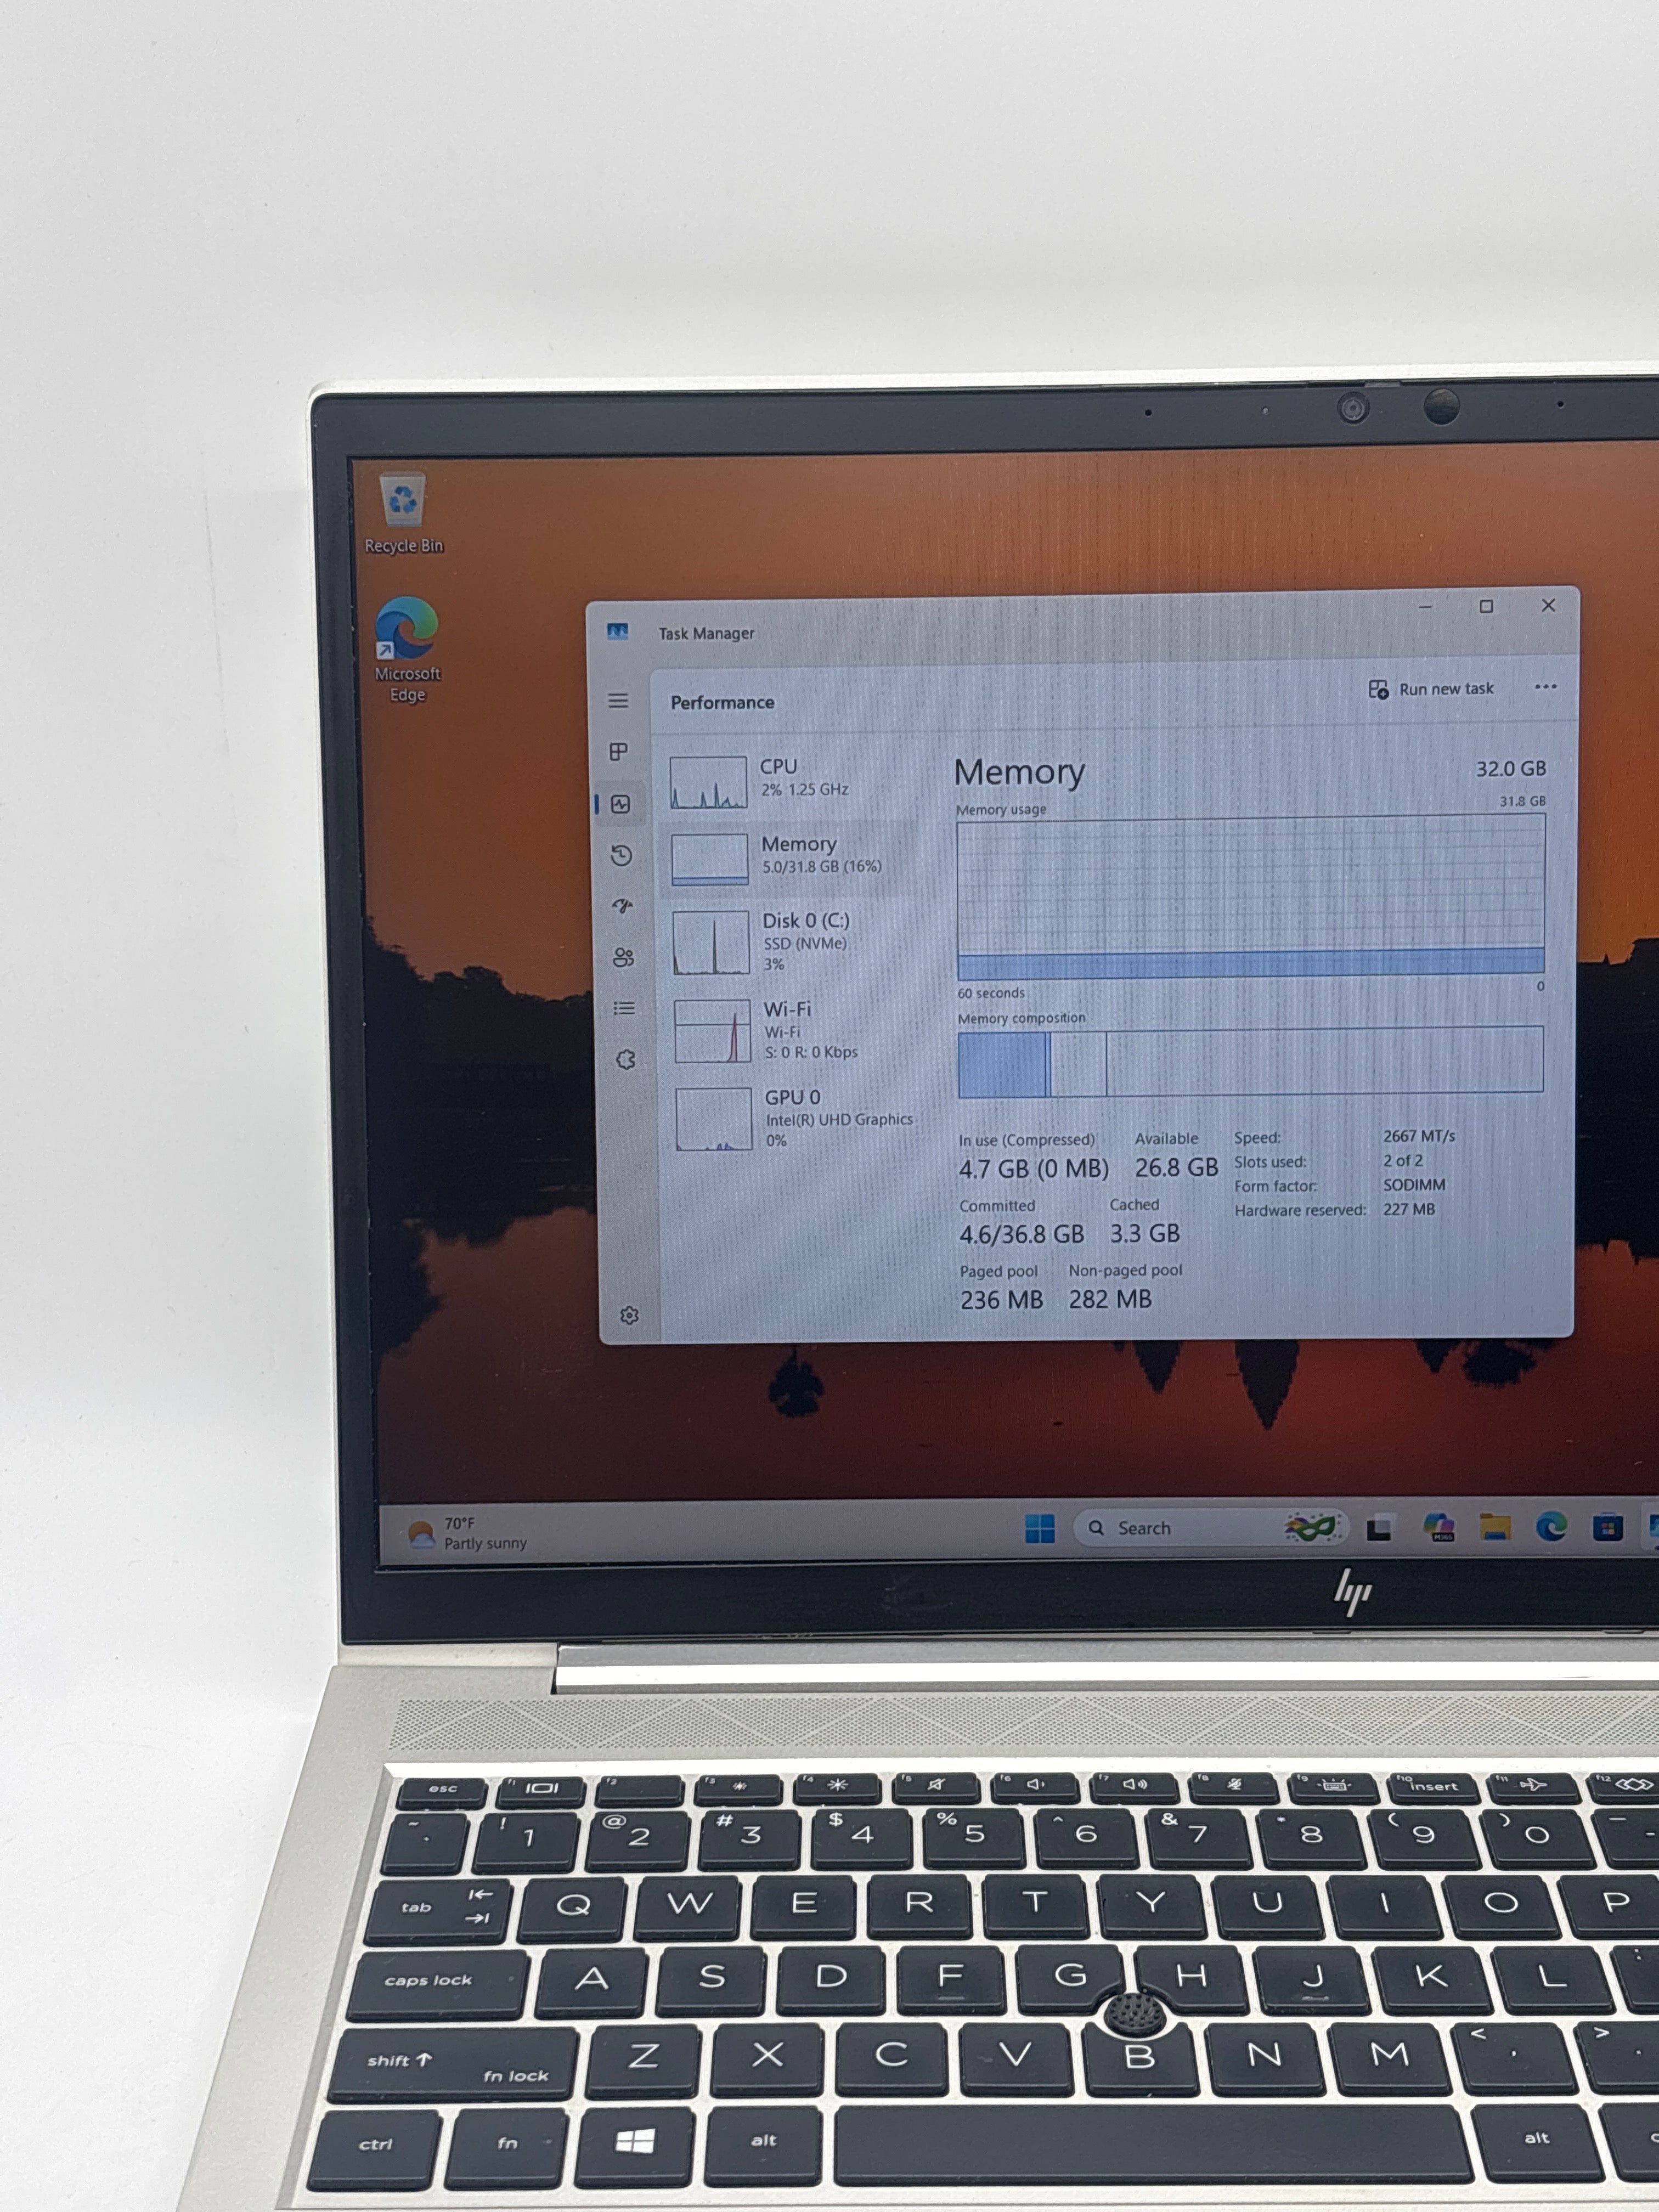Image resolution: width=1659 pixels, height=2212 pixels.
Task: Click the CPU usage mini graph thumbnail
Action: pyautogui.click(x=708, y=782)
